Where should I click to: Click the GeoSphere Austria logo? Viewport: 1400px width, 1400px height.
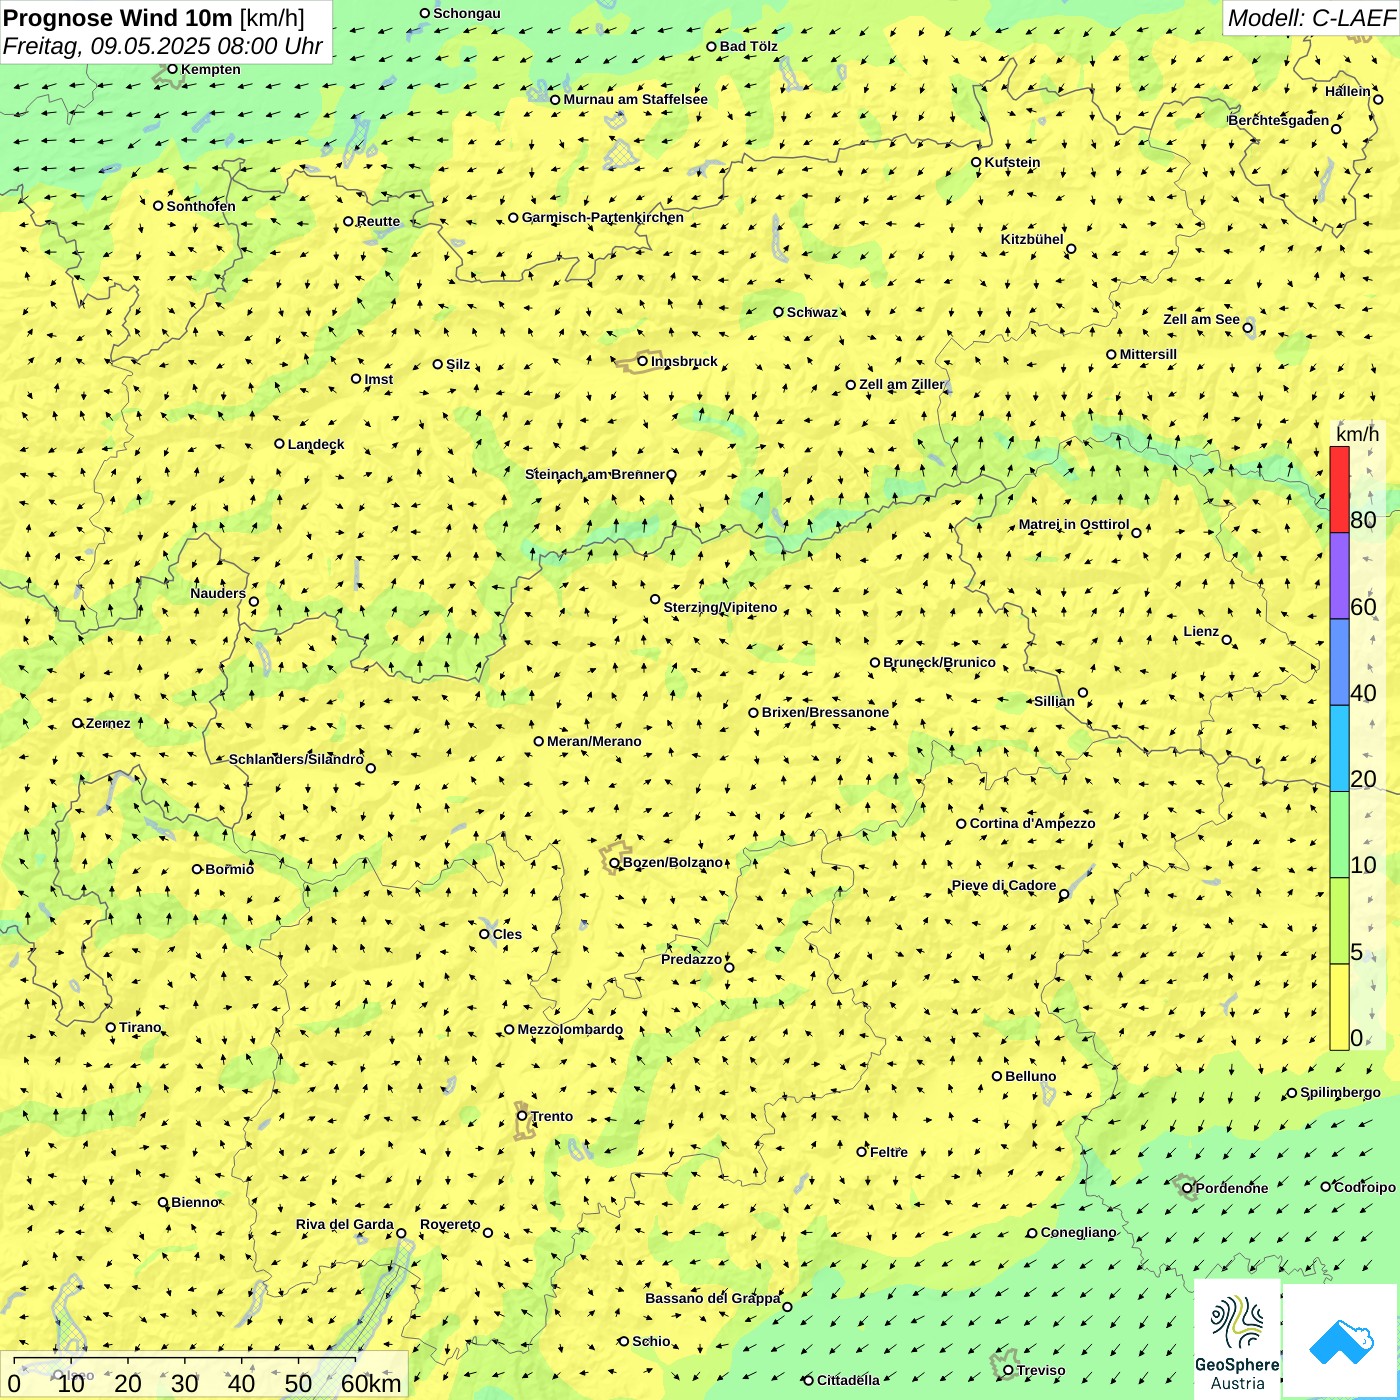pos(1237,1338)
